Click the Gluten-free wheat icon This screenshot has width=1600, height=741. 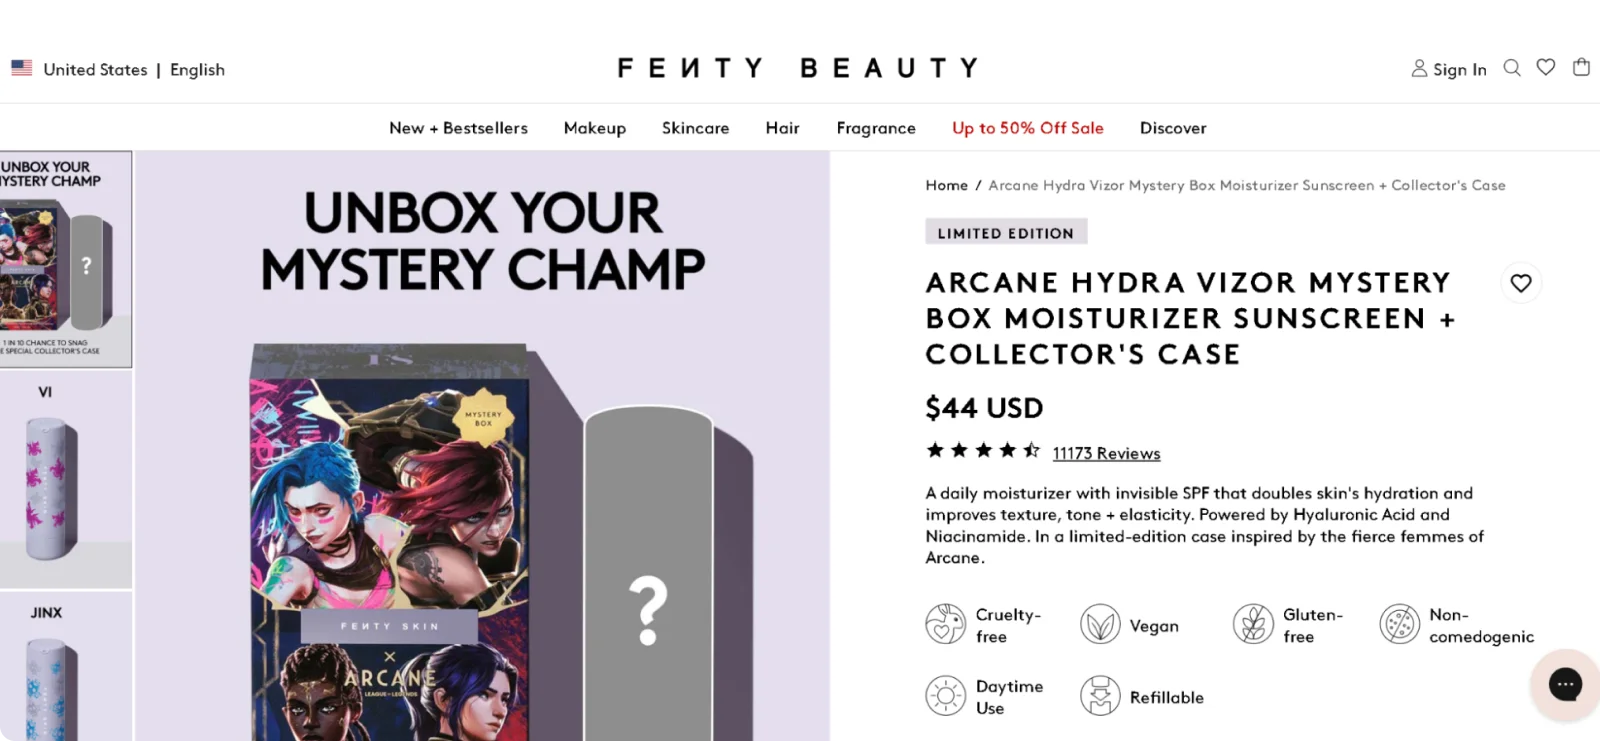coord(1253,624)
